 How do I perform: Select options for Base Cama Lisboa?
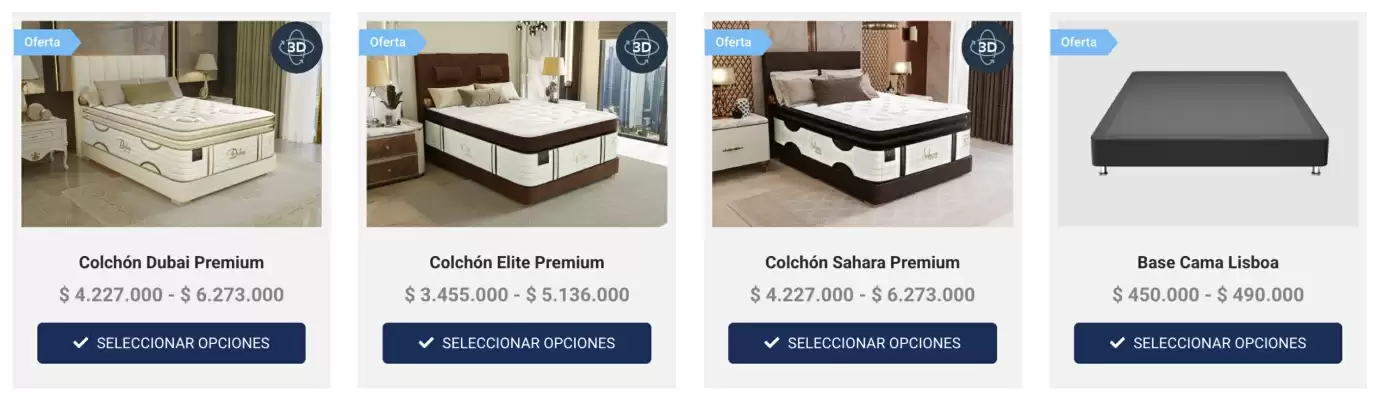[1208, 343]
